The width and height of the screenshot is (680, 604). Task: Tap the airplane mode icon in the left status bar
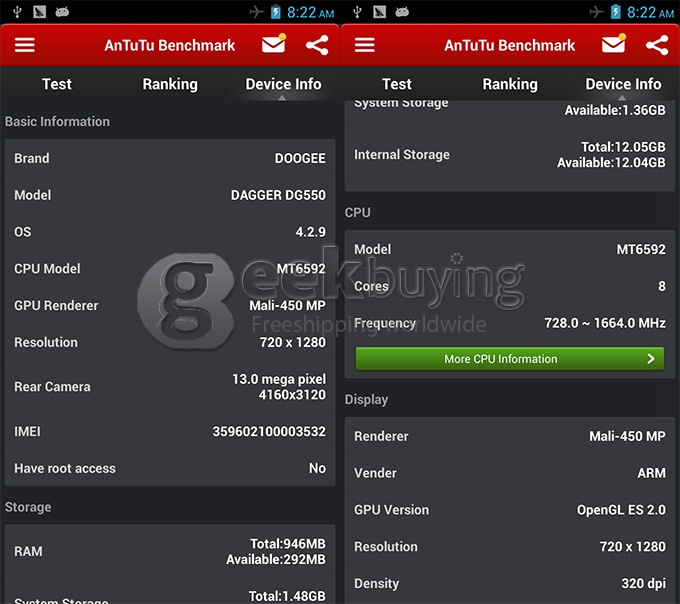(x=258, y=12)
